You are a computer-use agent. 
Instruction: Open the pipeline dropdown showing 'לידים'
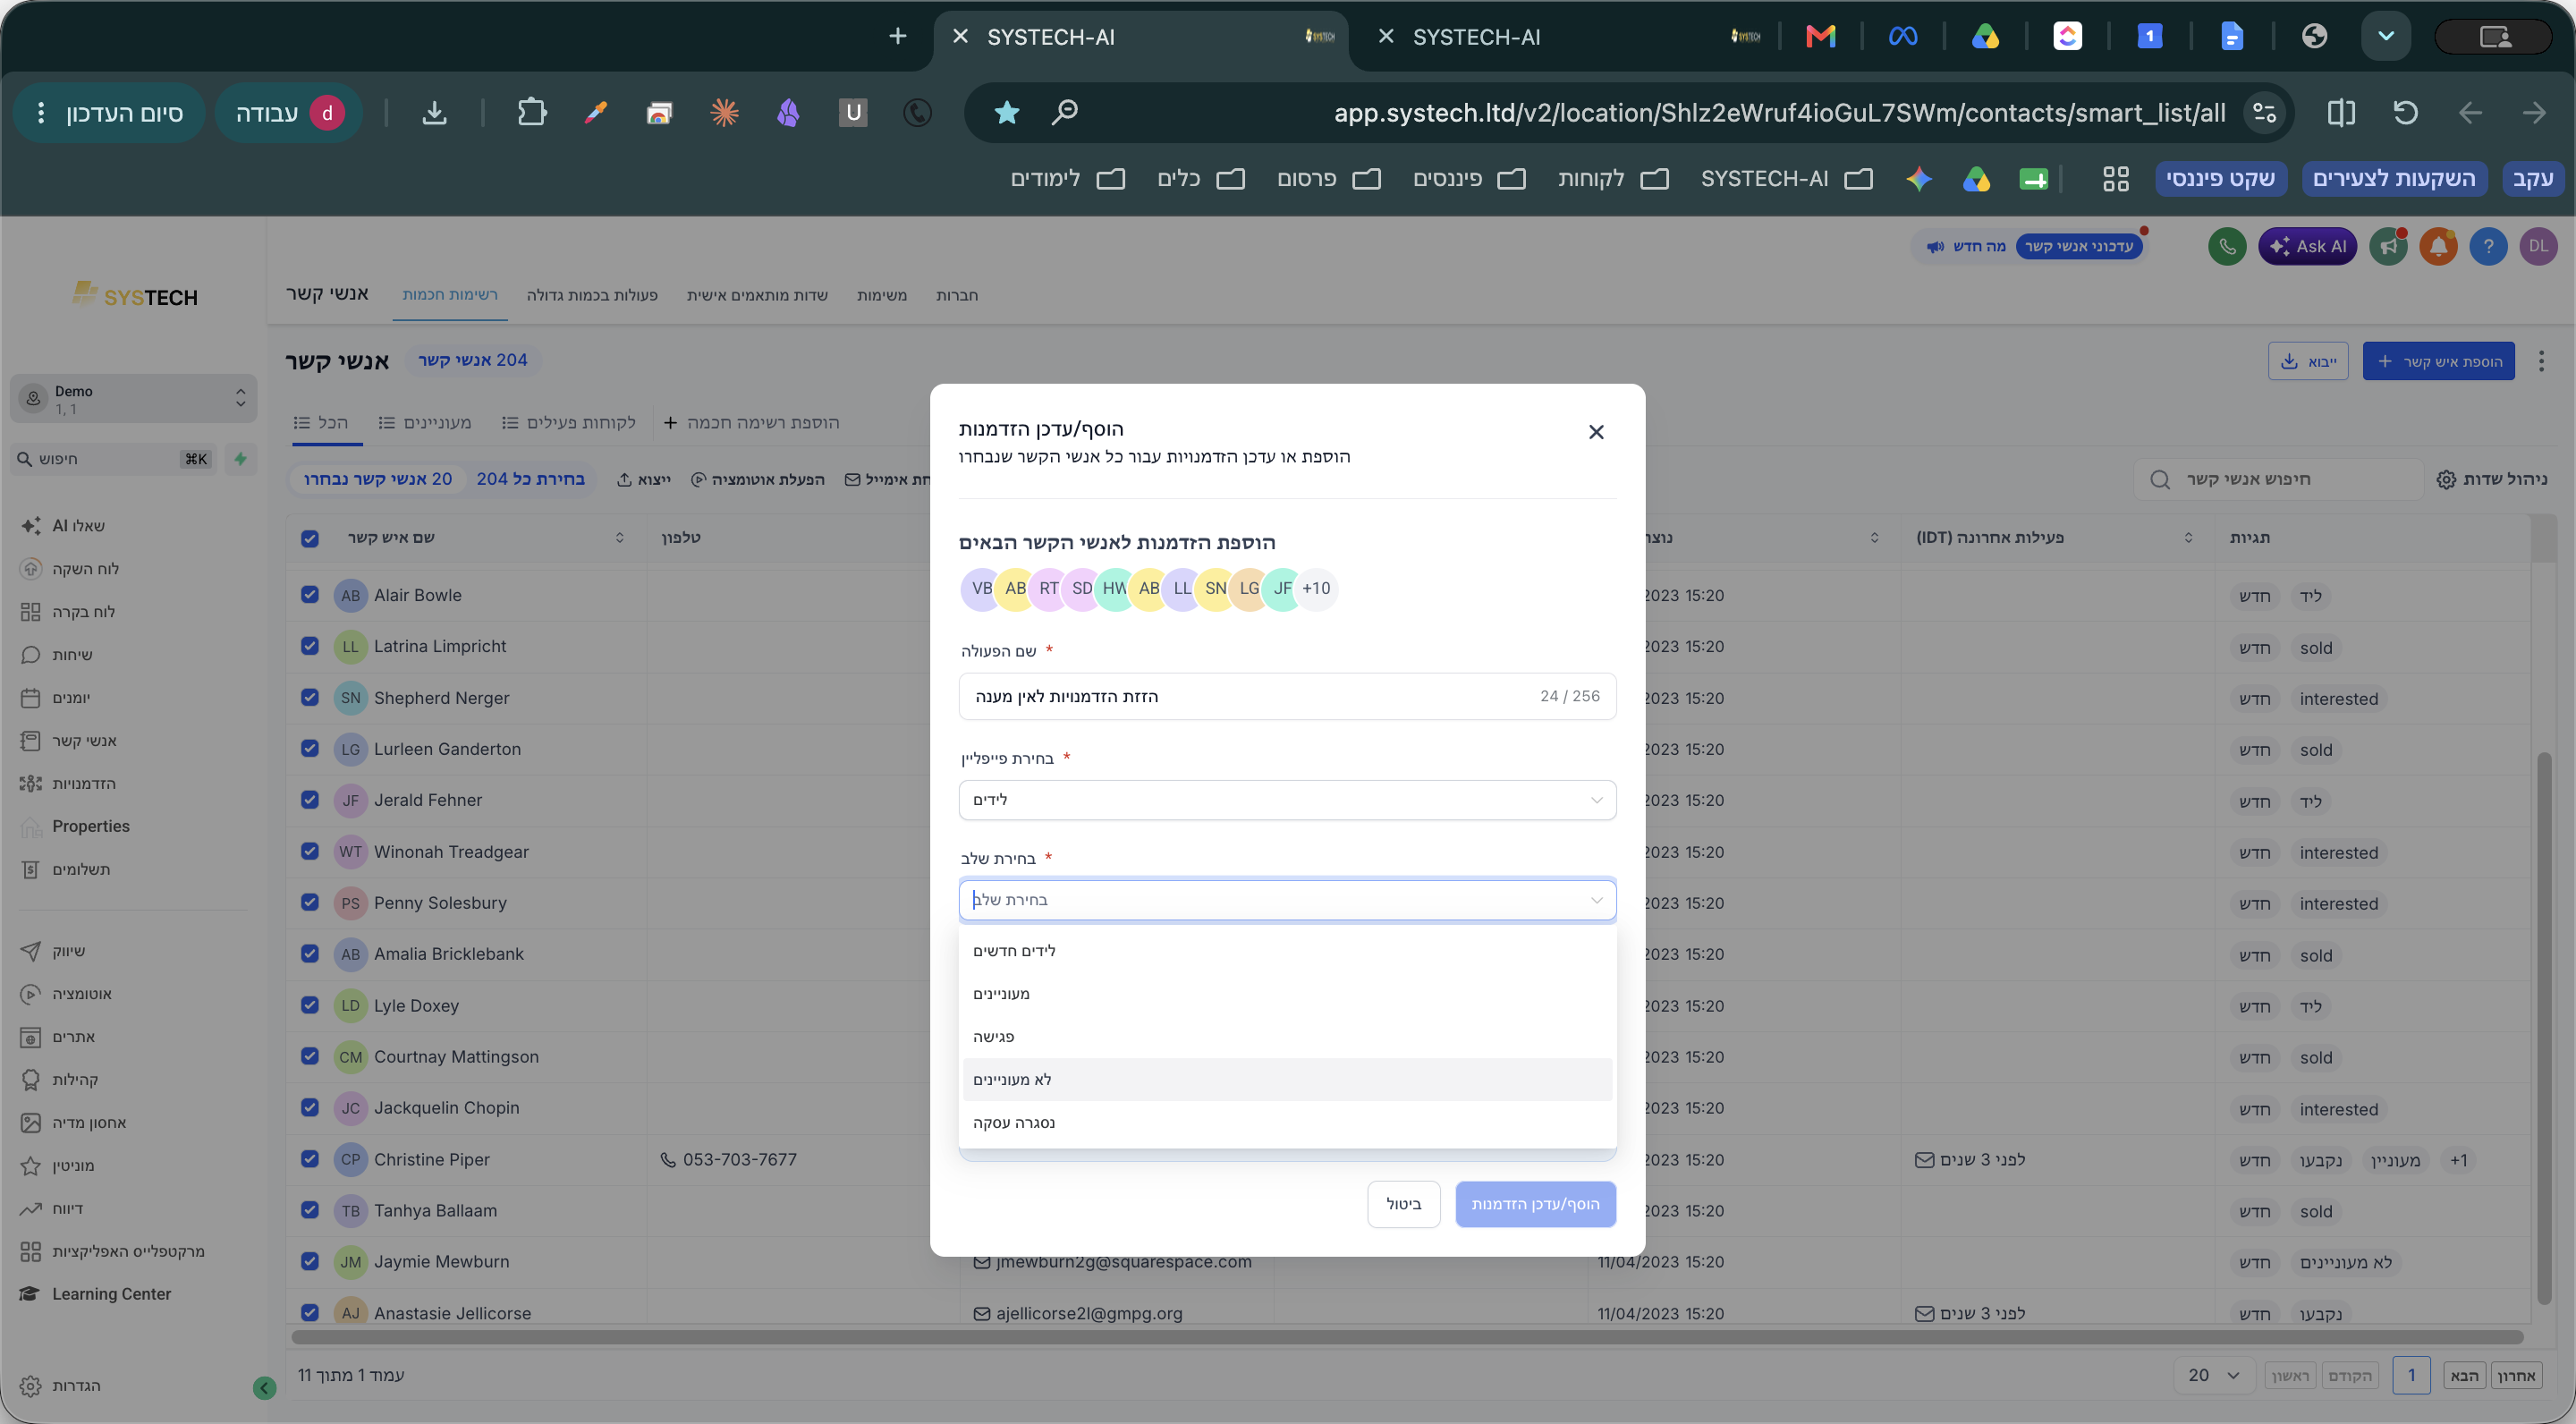(1287, 800)
